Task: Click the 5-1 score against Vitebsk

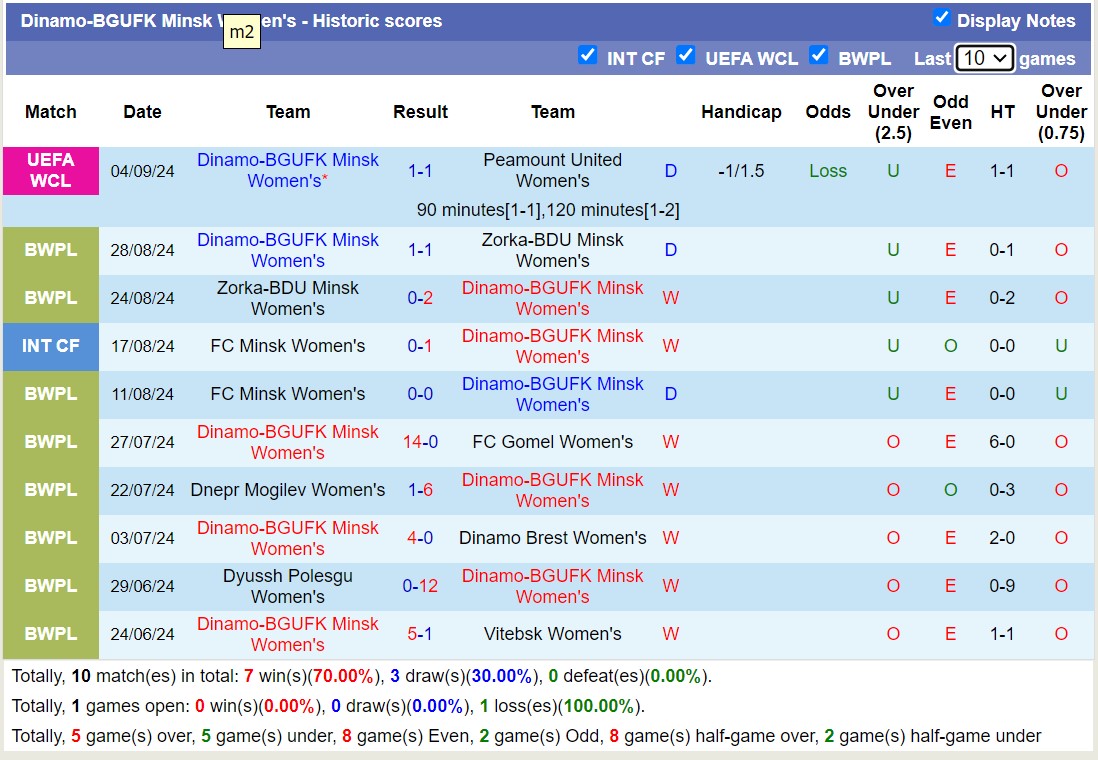Action: [420, 634]
